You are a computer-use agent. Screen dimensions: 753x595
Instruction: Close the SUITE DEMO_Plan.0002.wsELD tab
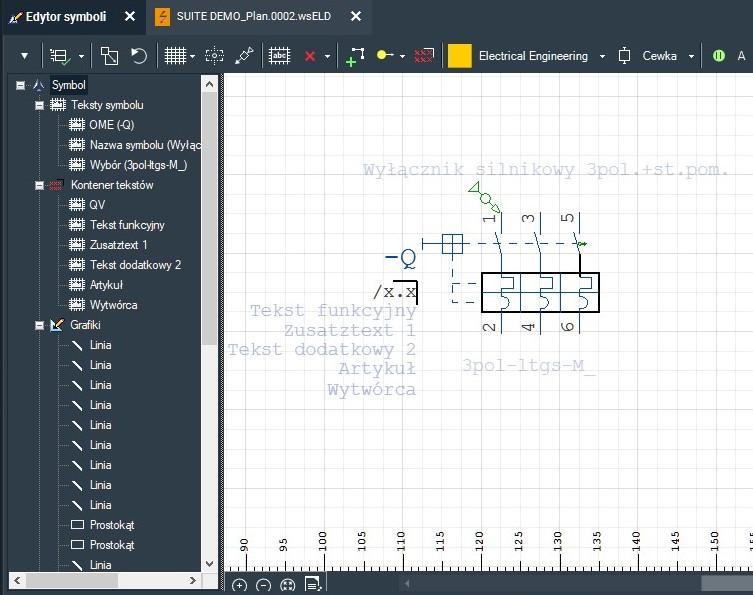(x=356, y=16)
